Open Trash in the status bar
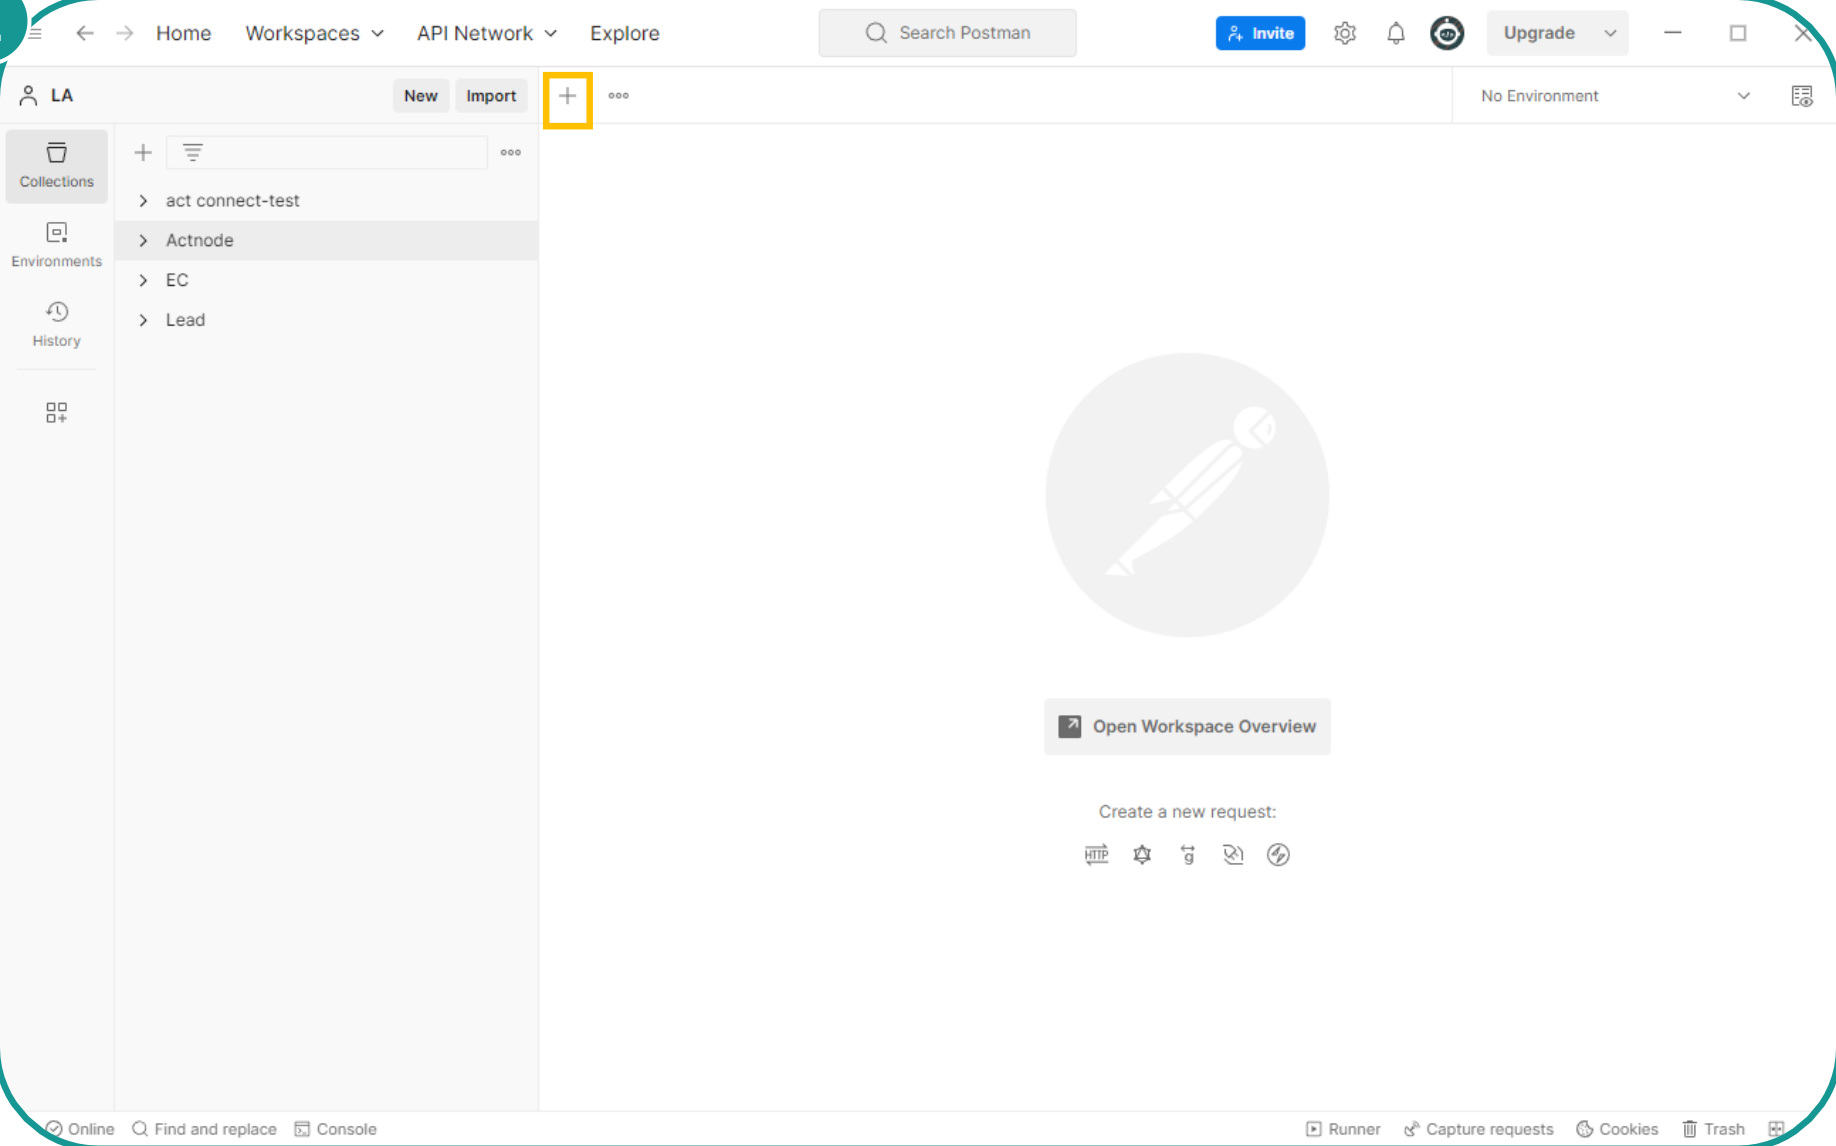 [1713, 1129]
